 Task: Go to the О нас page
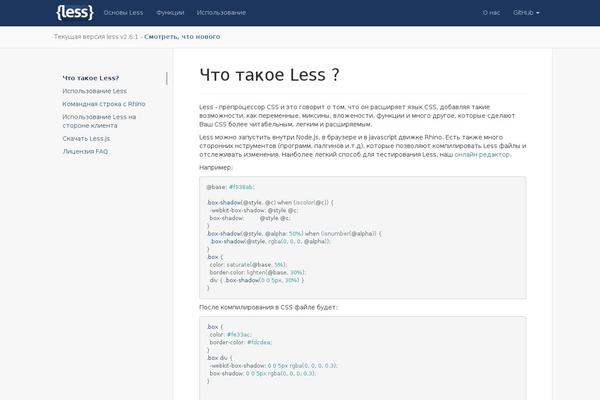tap(491, 13)
